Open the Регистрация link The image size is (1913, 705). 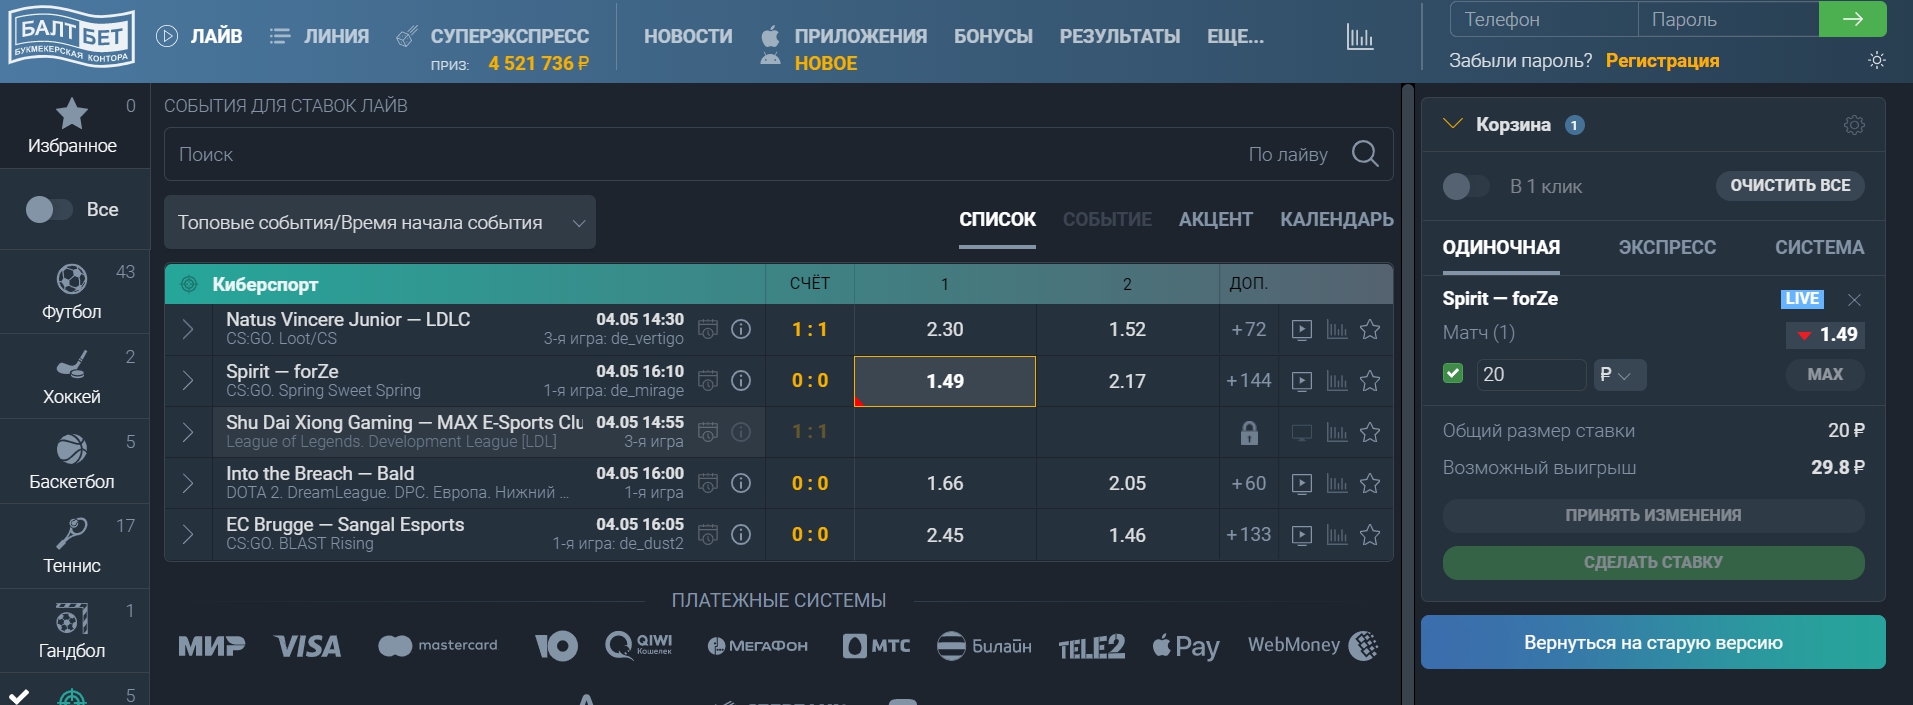click(x=1662, y=61)
